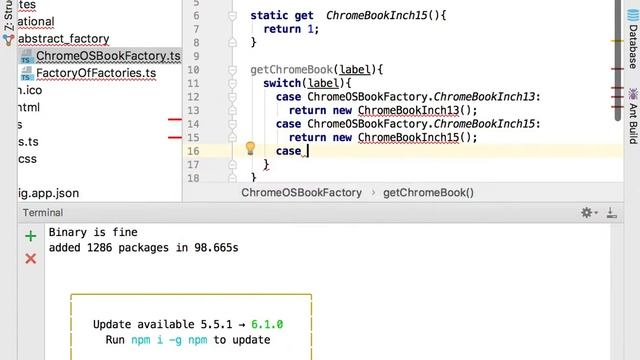
Task: Select the '.ico' file in project tree
Action: point(30,90)
